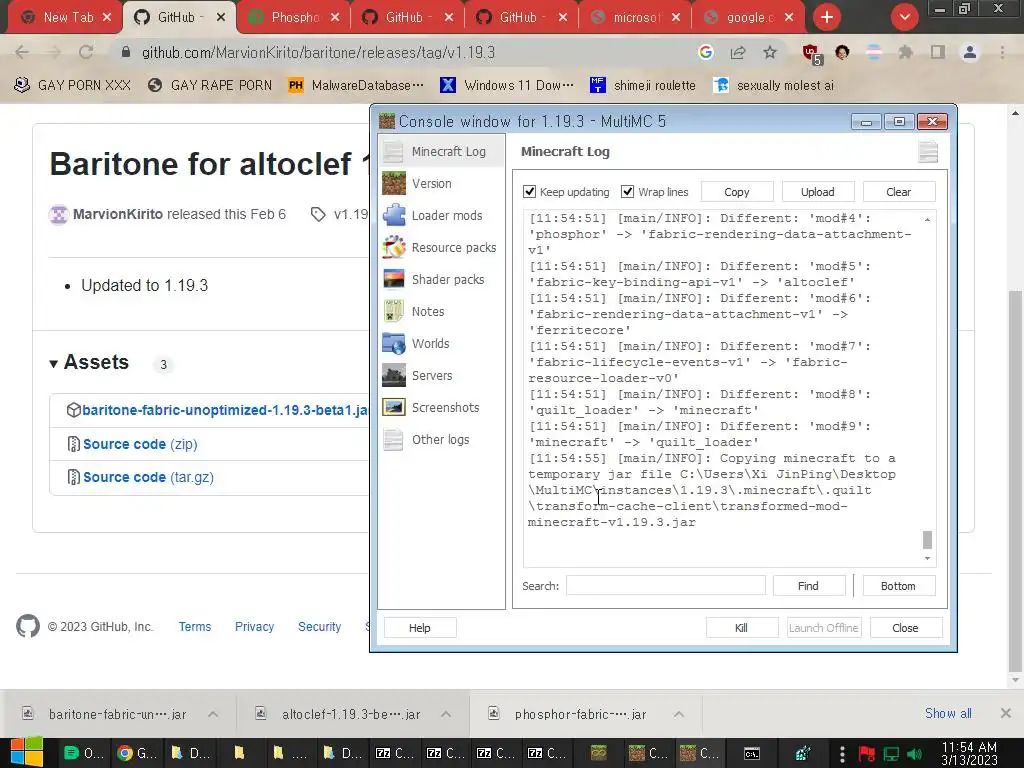Open the Chrome three-dot menu
Image resolution: width=1024 pixels, height=768 pixels.
tap(1002, 52)
